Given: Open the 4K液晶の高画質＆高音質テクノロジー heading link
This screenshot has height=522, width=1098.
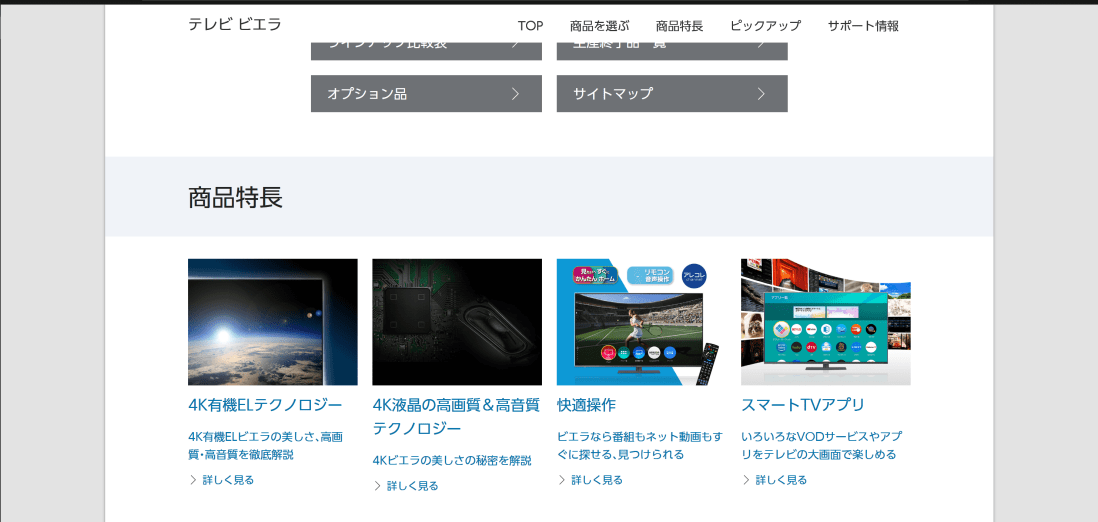Looking at the screenshot, I should 456,416.
